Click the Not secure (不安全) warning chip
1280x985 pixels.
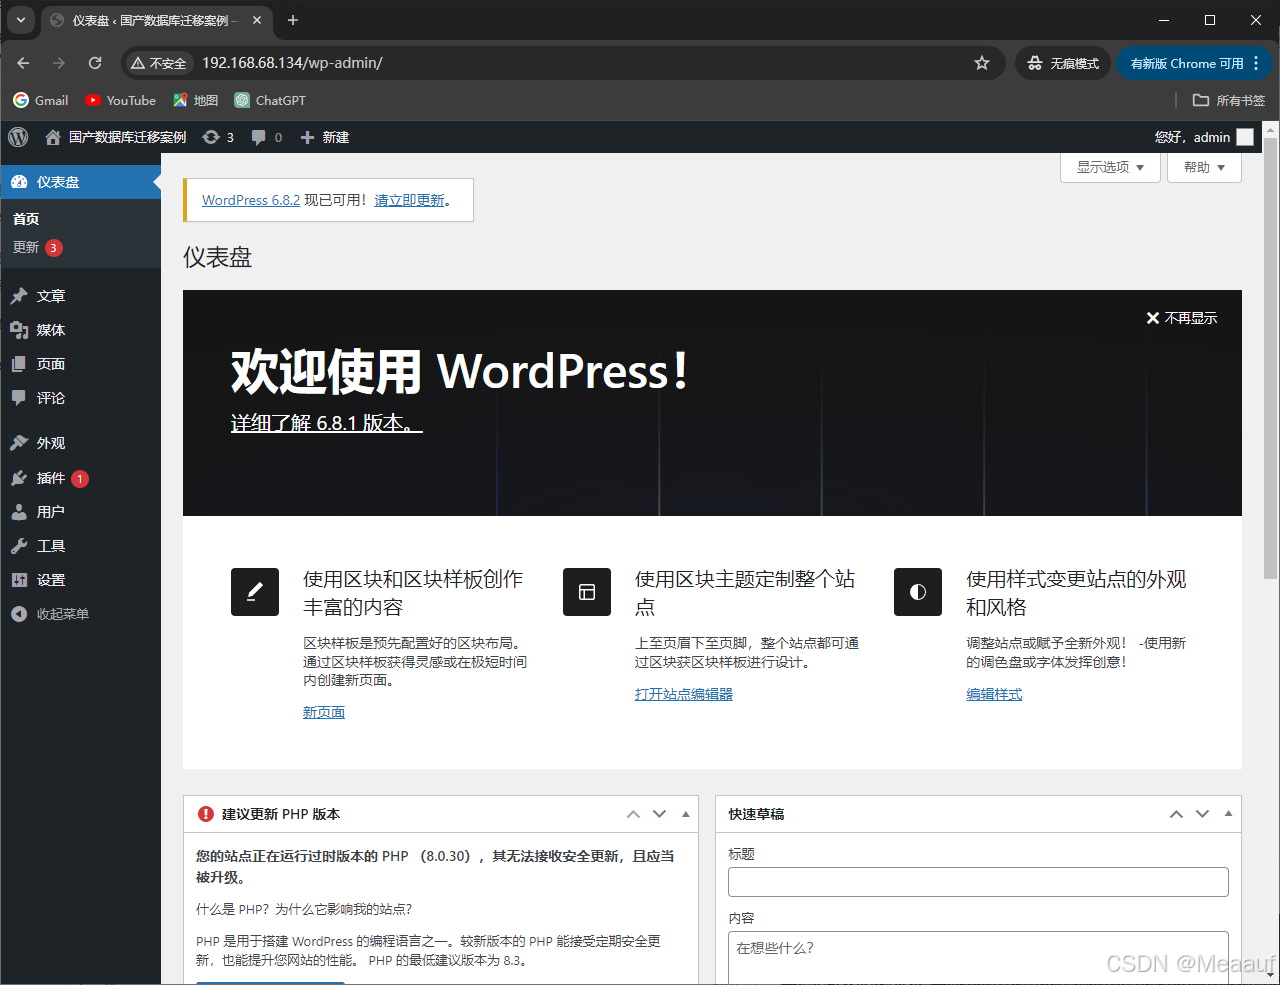coord(158,63)
